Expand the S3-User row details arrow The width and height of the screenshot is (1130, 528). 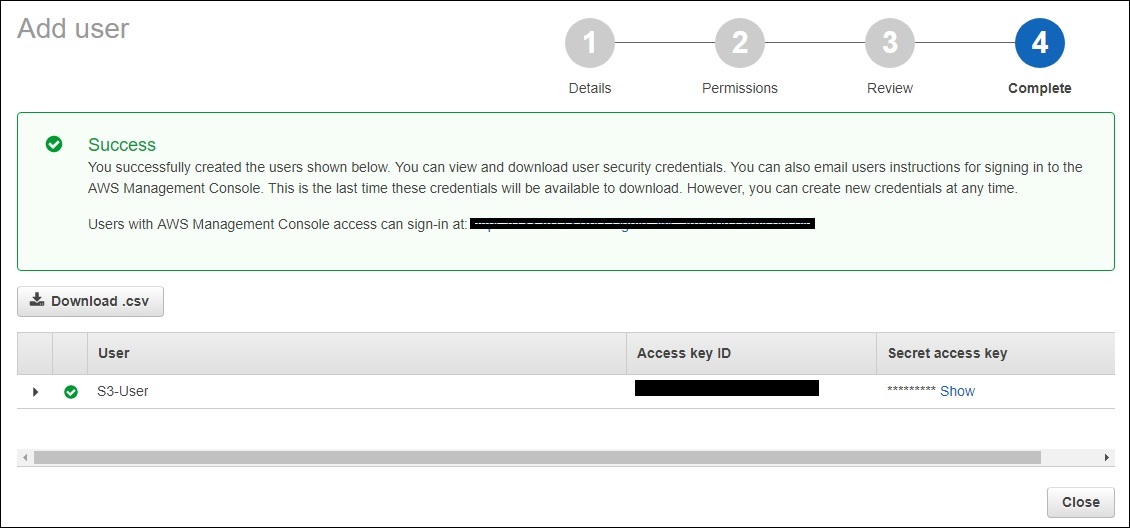coord(35,392)
